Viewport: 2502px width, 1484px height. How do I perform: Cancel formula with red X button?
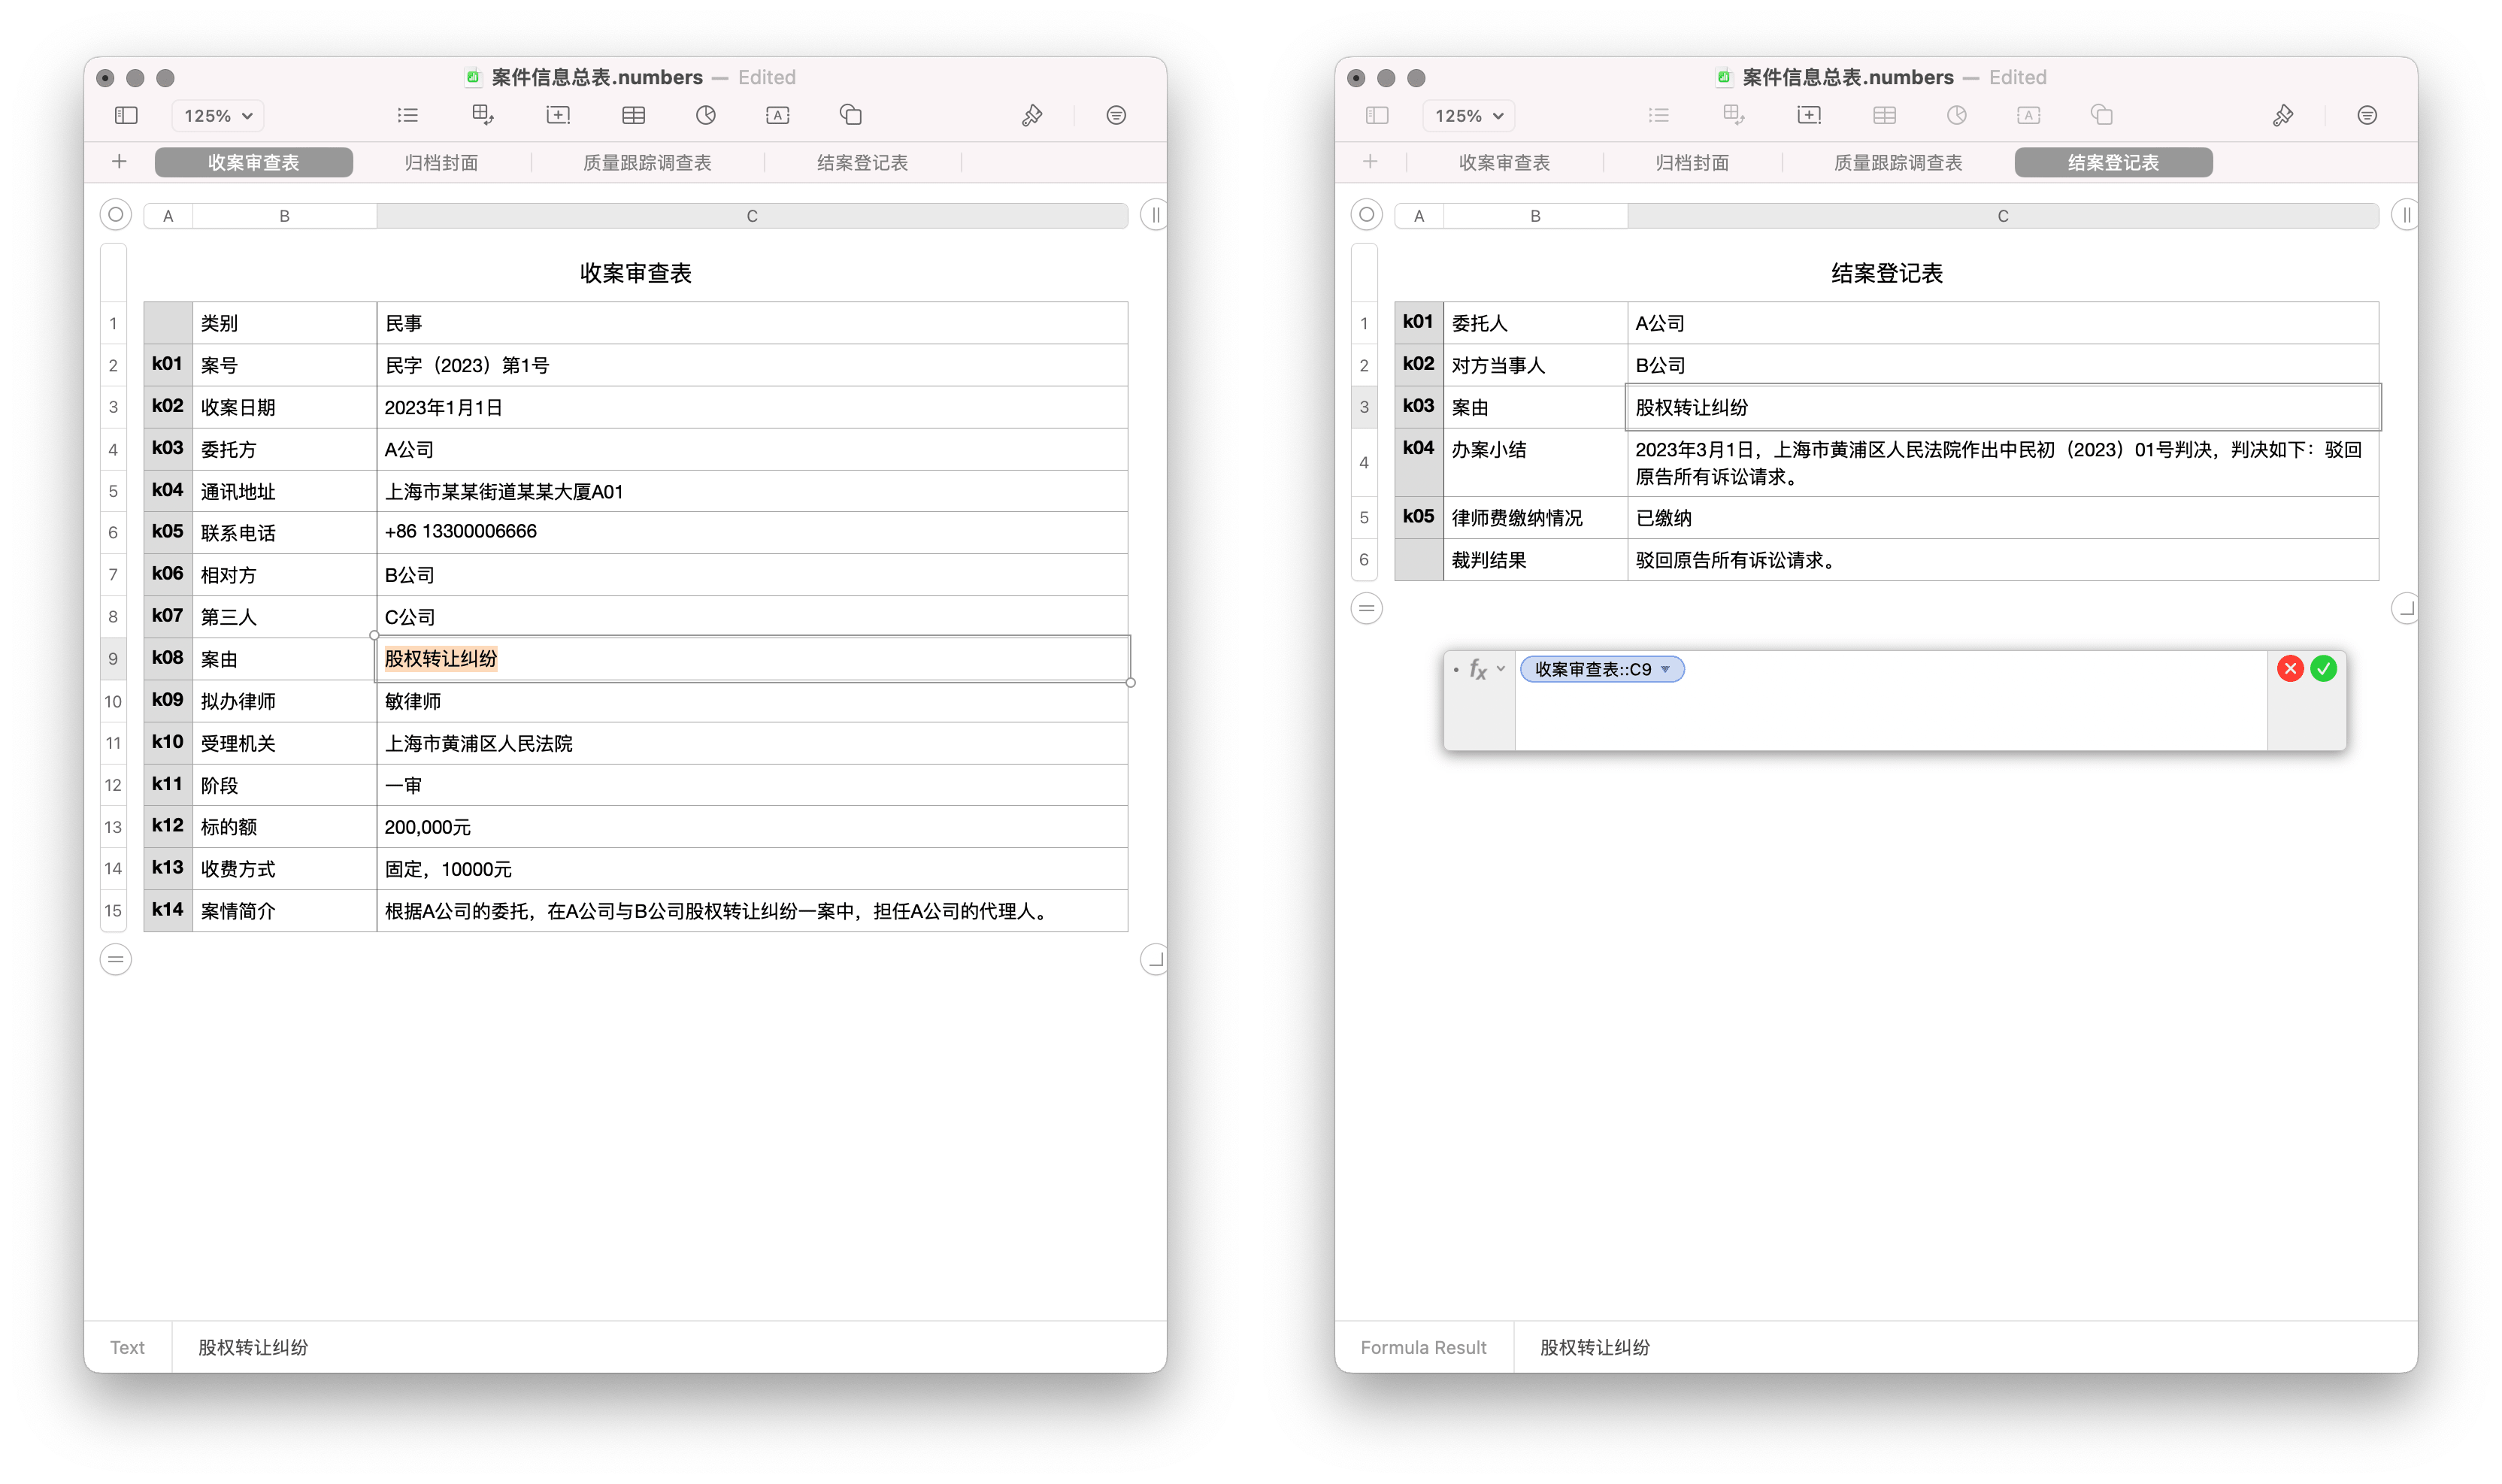(x=2290, y=669)
